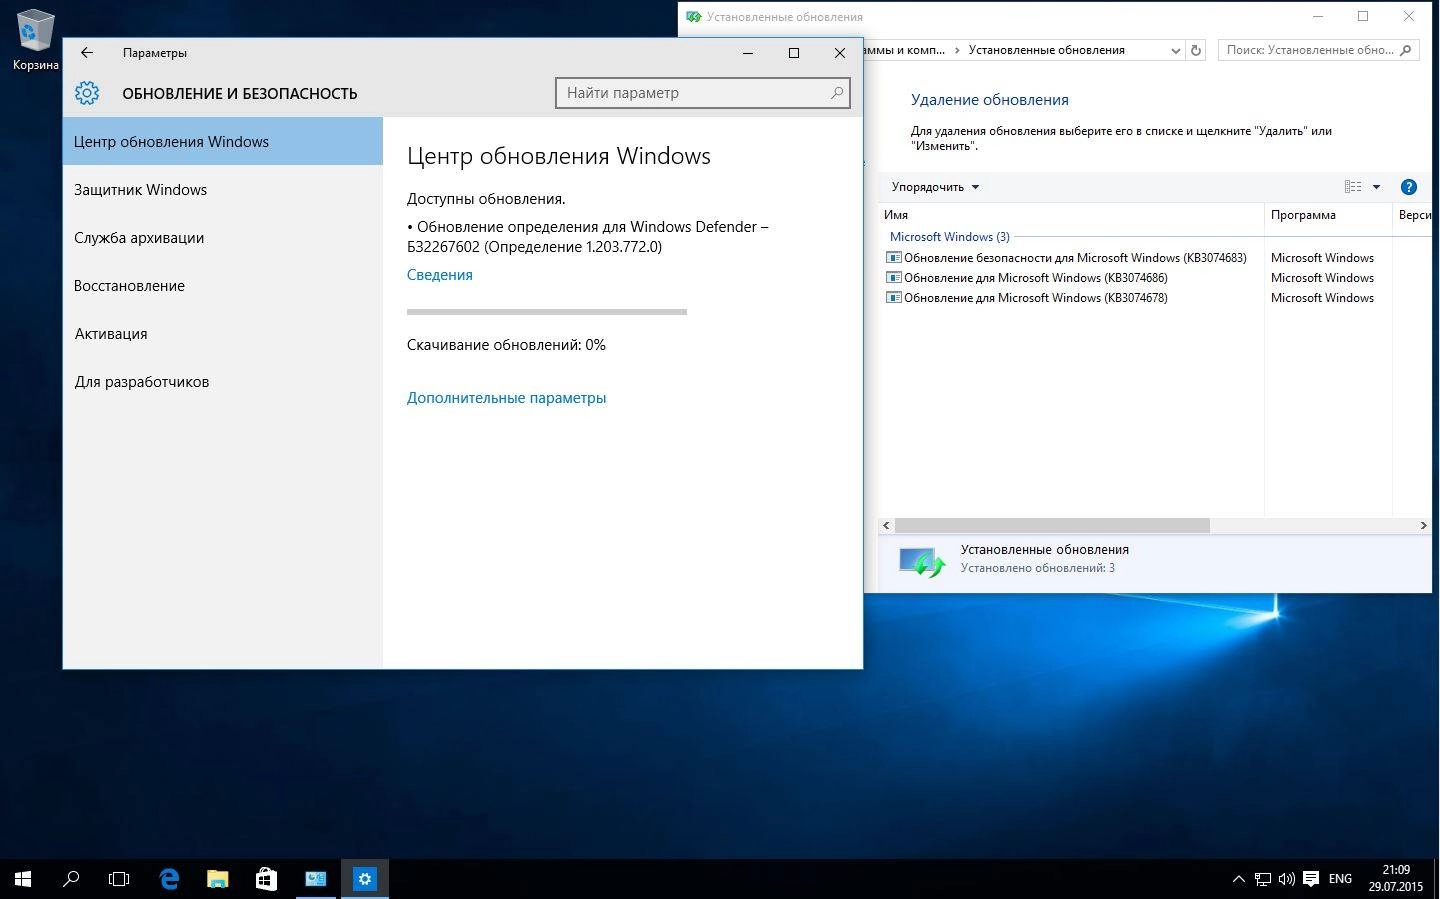Image resolution: width=1440 pixels, height=899 pixels.
Task: Click the horizontal scrollbar thumb in updates list
Action: coord(1052,525)
